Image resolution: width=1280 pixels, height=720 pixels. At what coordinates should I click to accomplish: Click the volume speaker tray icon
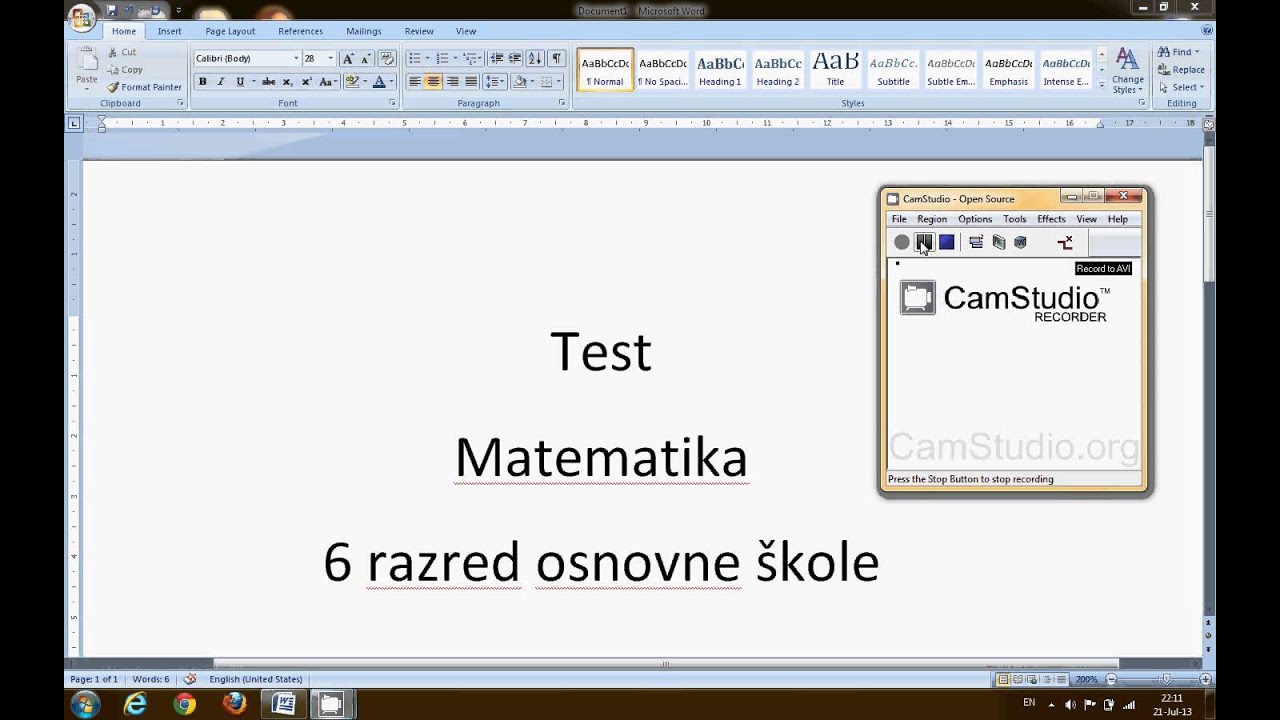[1071, 704]
